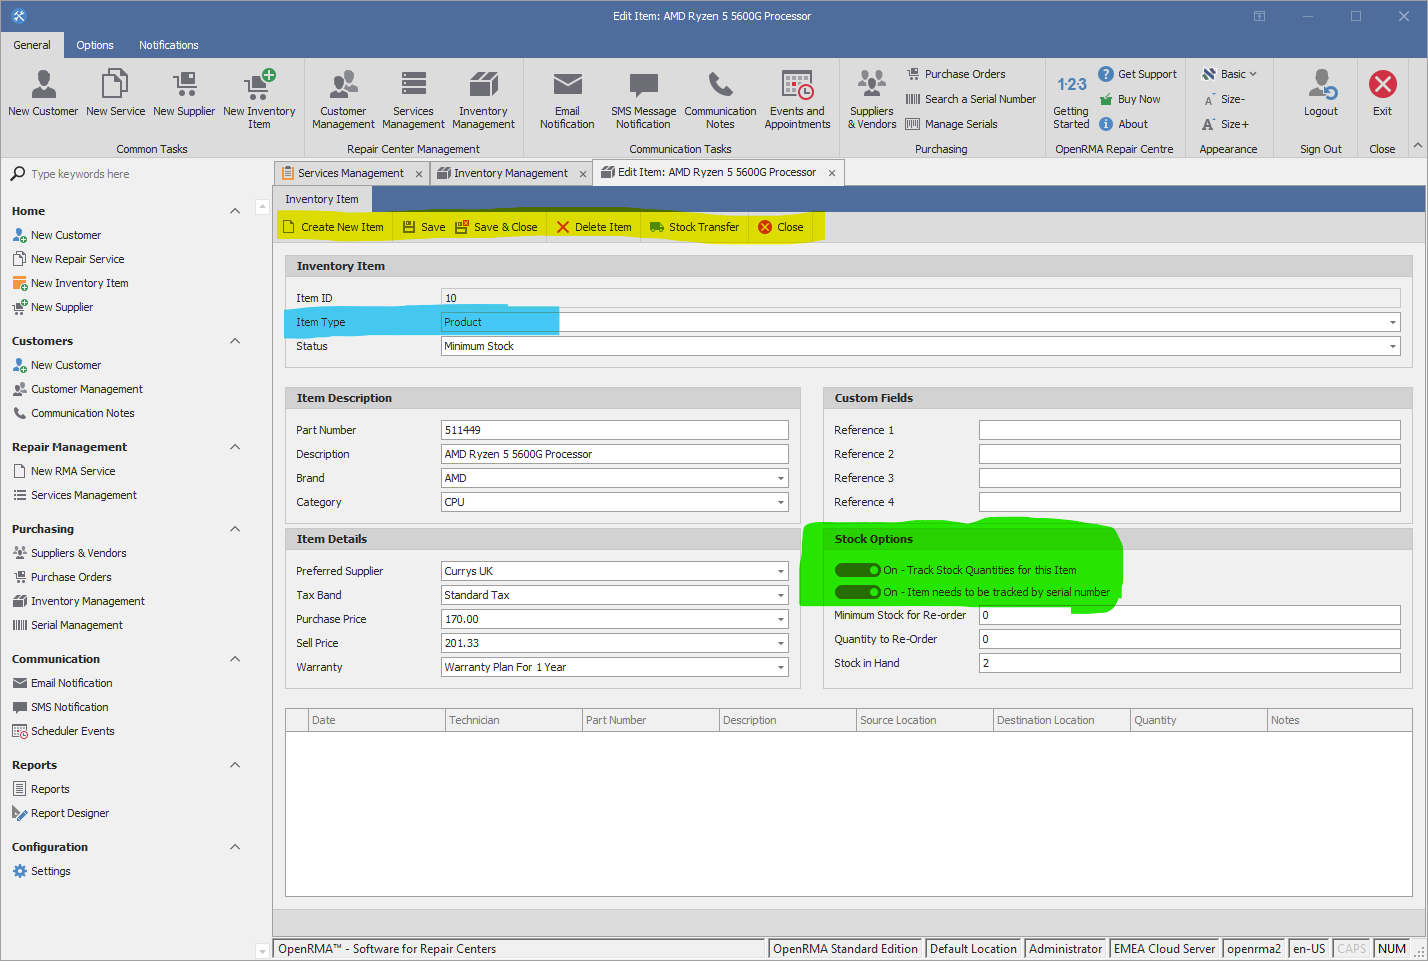This screenshot has width=1428, height=961.
Task: Toggle Track Stock Quantities switch
Action: [x=857, y=570]
